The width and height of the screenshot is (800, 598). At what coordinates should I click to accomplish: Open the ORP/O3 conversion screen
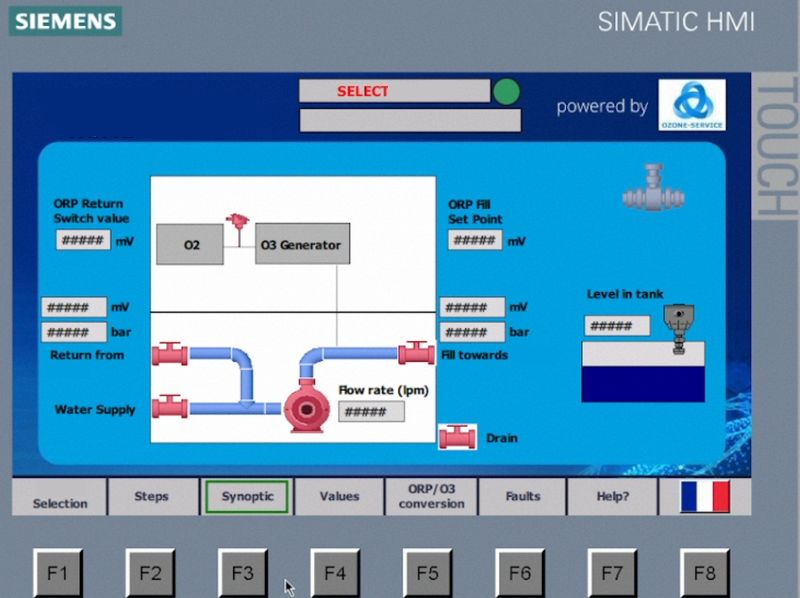[432, 497]
